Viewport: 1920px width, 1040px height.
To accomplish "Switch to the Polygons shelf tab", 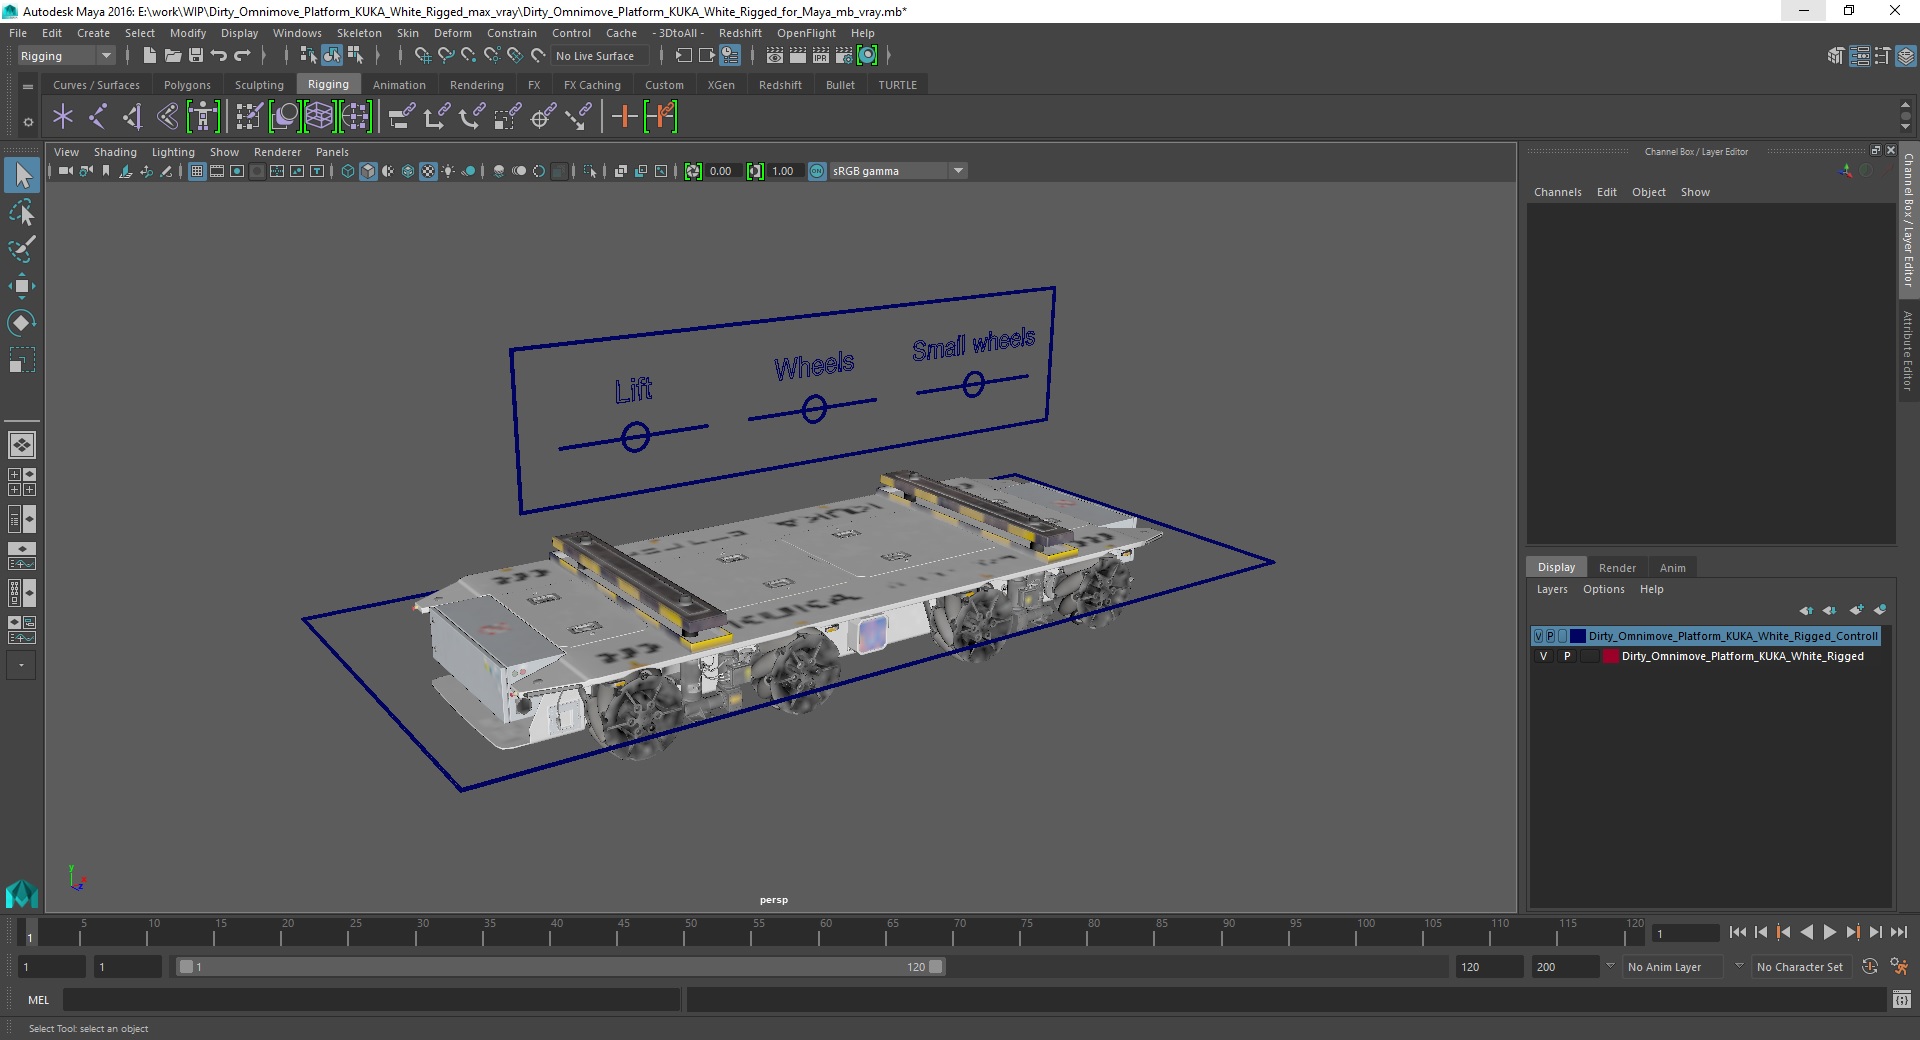I will [187, 85].
